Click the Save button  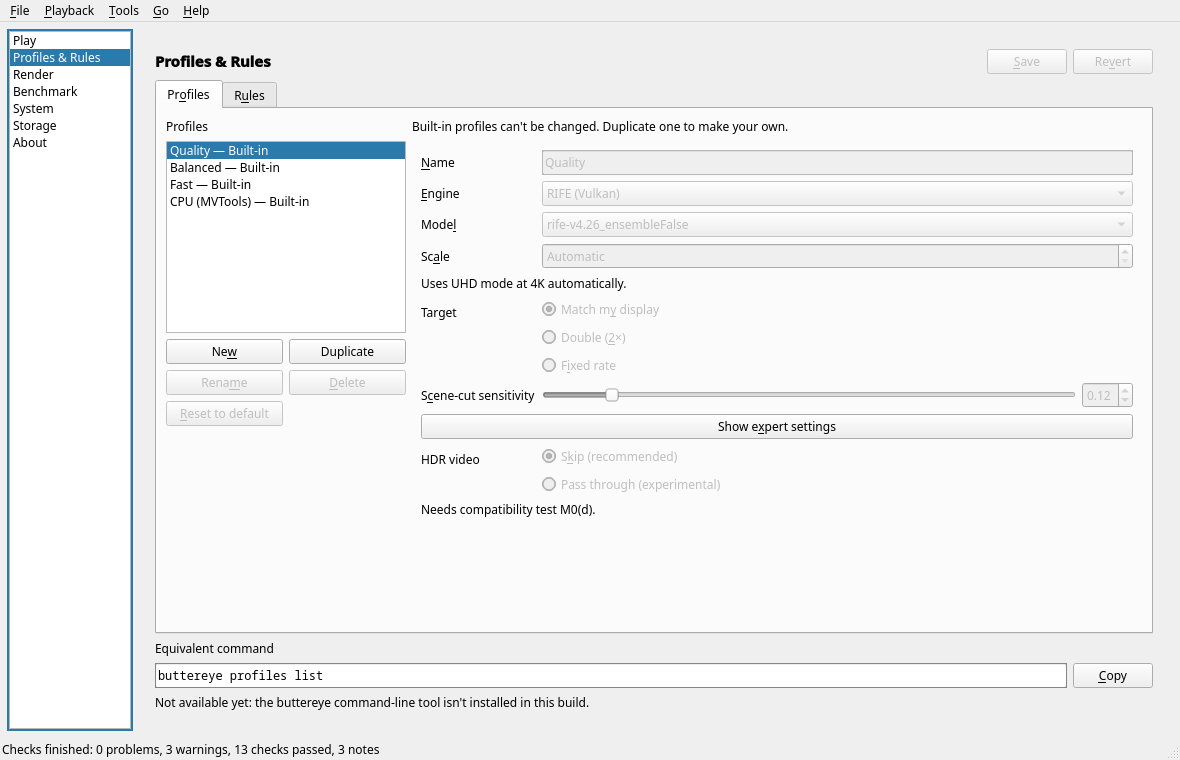[x=1026, y=62]
